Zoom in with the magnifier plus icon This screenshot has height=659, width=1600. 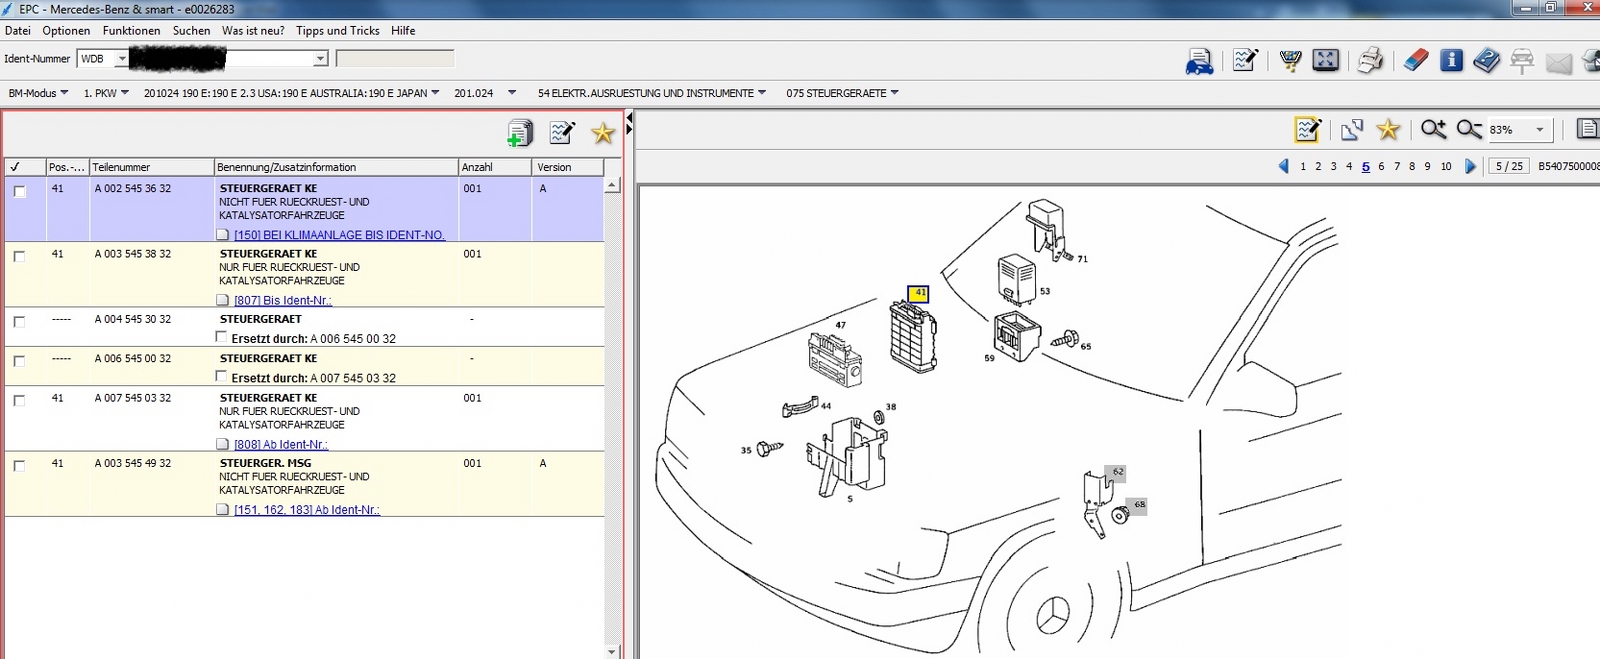tap(1433, 129)
